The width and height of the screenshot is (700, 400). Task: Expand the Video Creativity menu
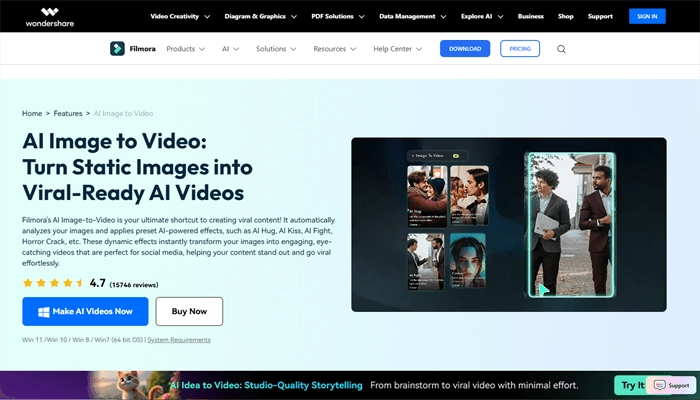(180, 17)
